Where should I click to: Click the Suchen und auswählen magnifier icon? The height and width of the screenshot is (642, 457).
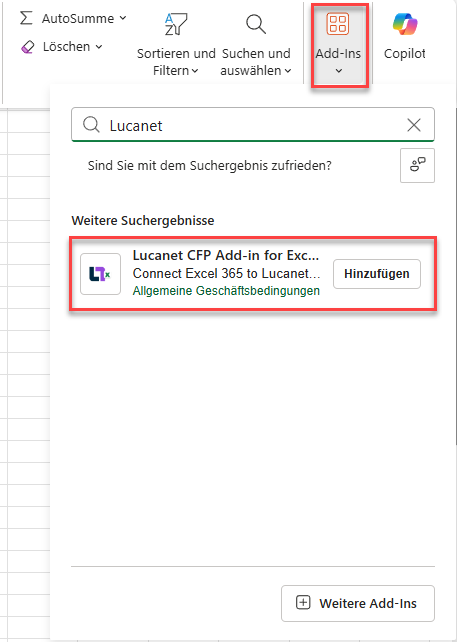tap(256, 24)
